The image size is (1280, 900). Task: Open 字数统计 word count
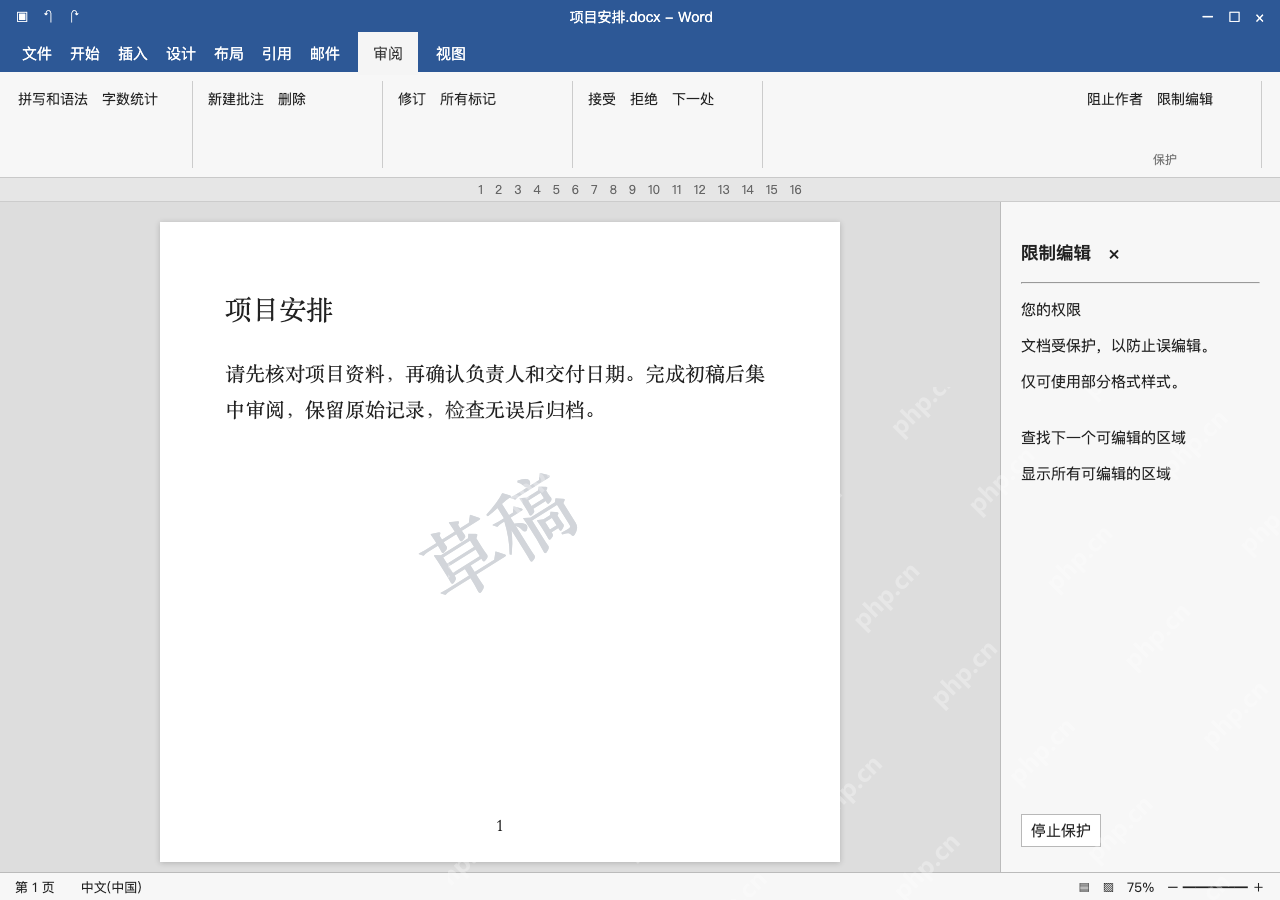(130, 99)
